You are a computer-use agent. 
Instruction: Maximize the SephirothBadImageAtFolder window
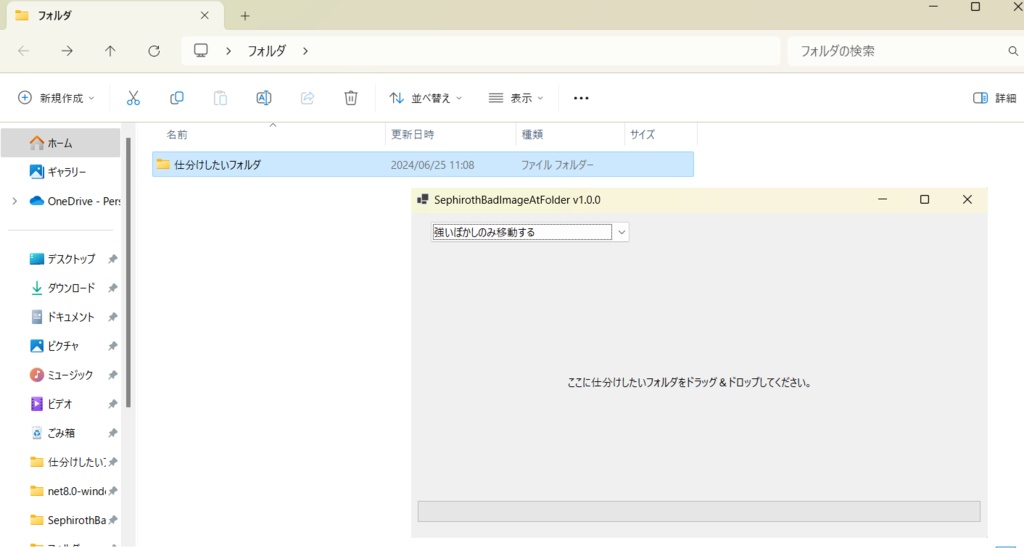click(x=924, y=199)
